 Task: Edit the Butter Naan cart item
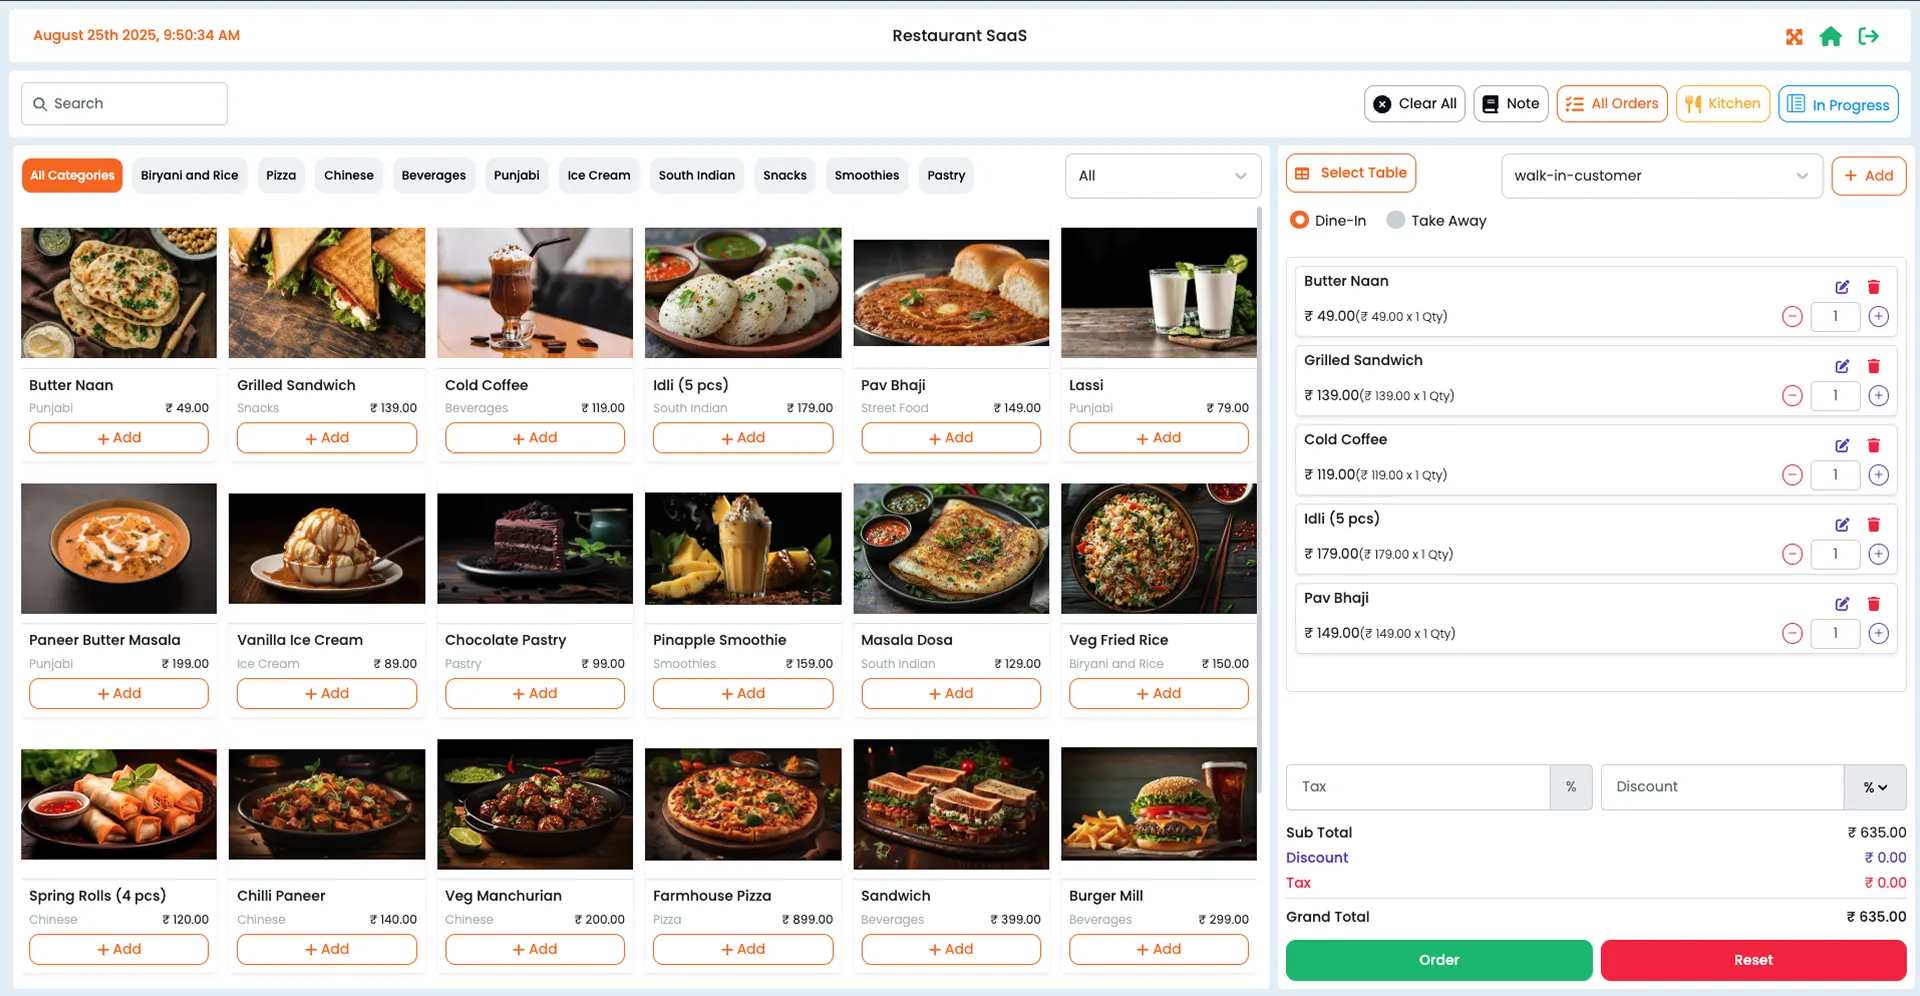[x=1843, y=287]
